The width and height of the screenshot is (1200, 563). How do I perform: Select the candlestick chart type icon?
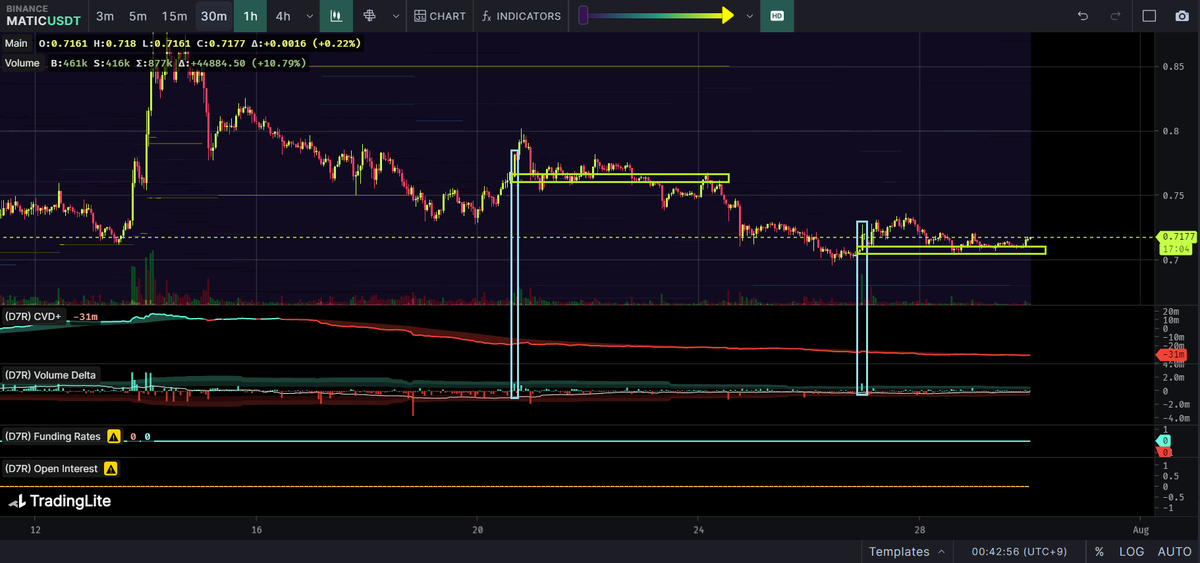336,16
